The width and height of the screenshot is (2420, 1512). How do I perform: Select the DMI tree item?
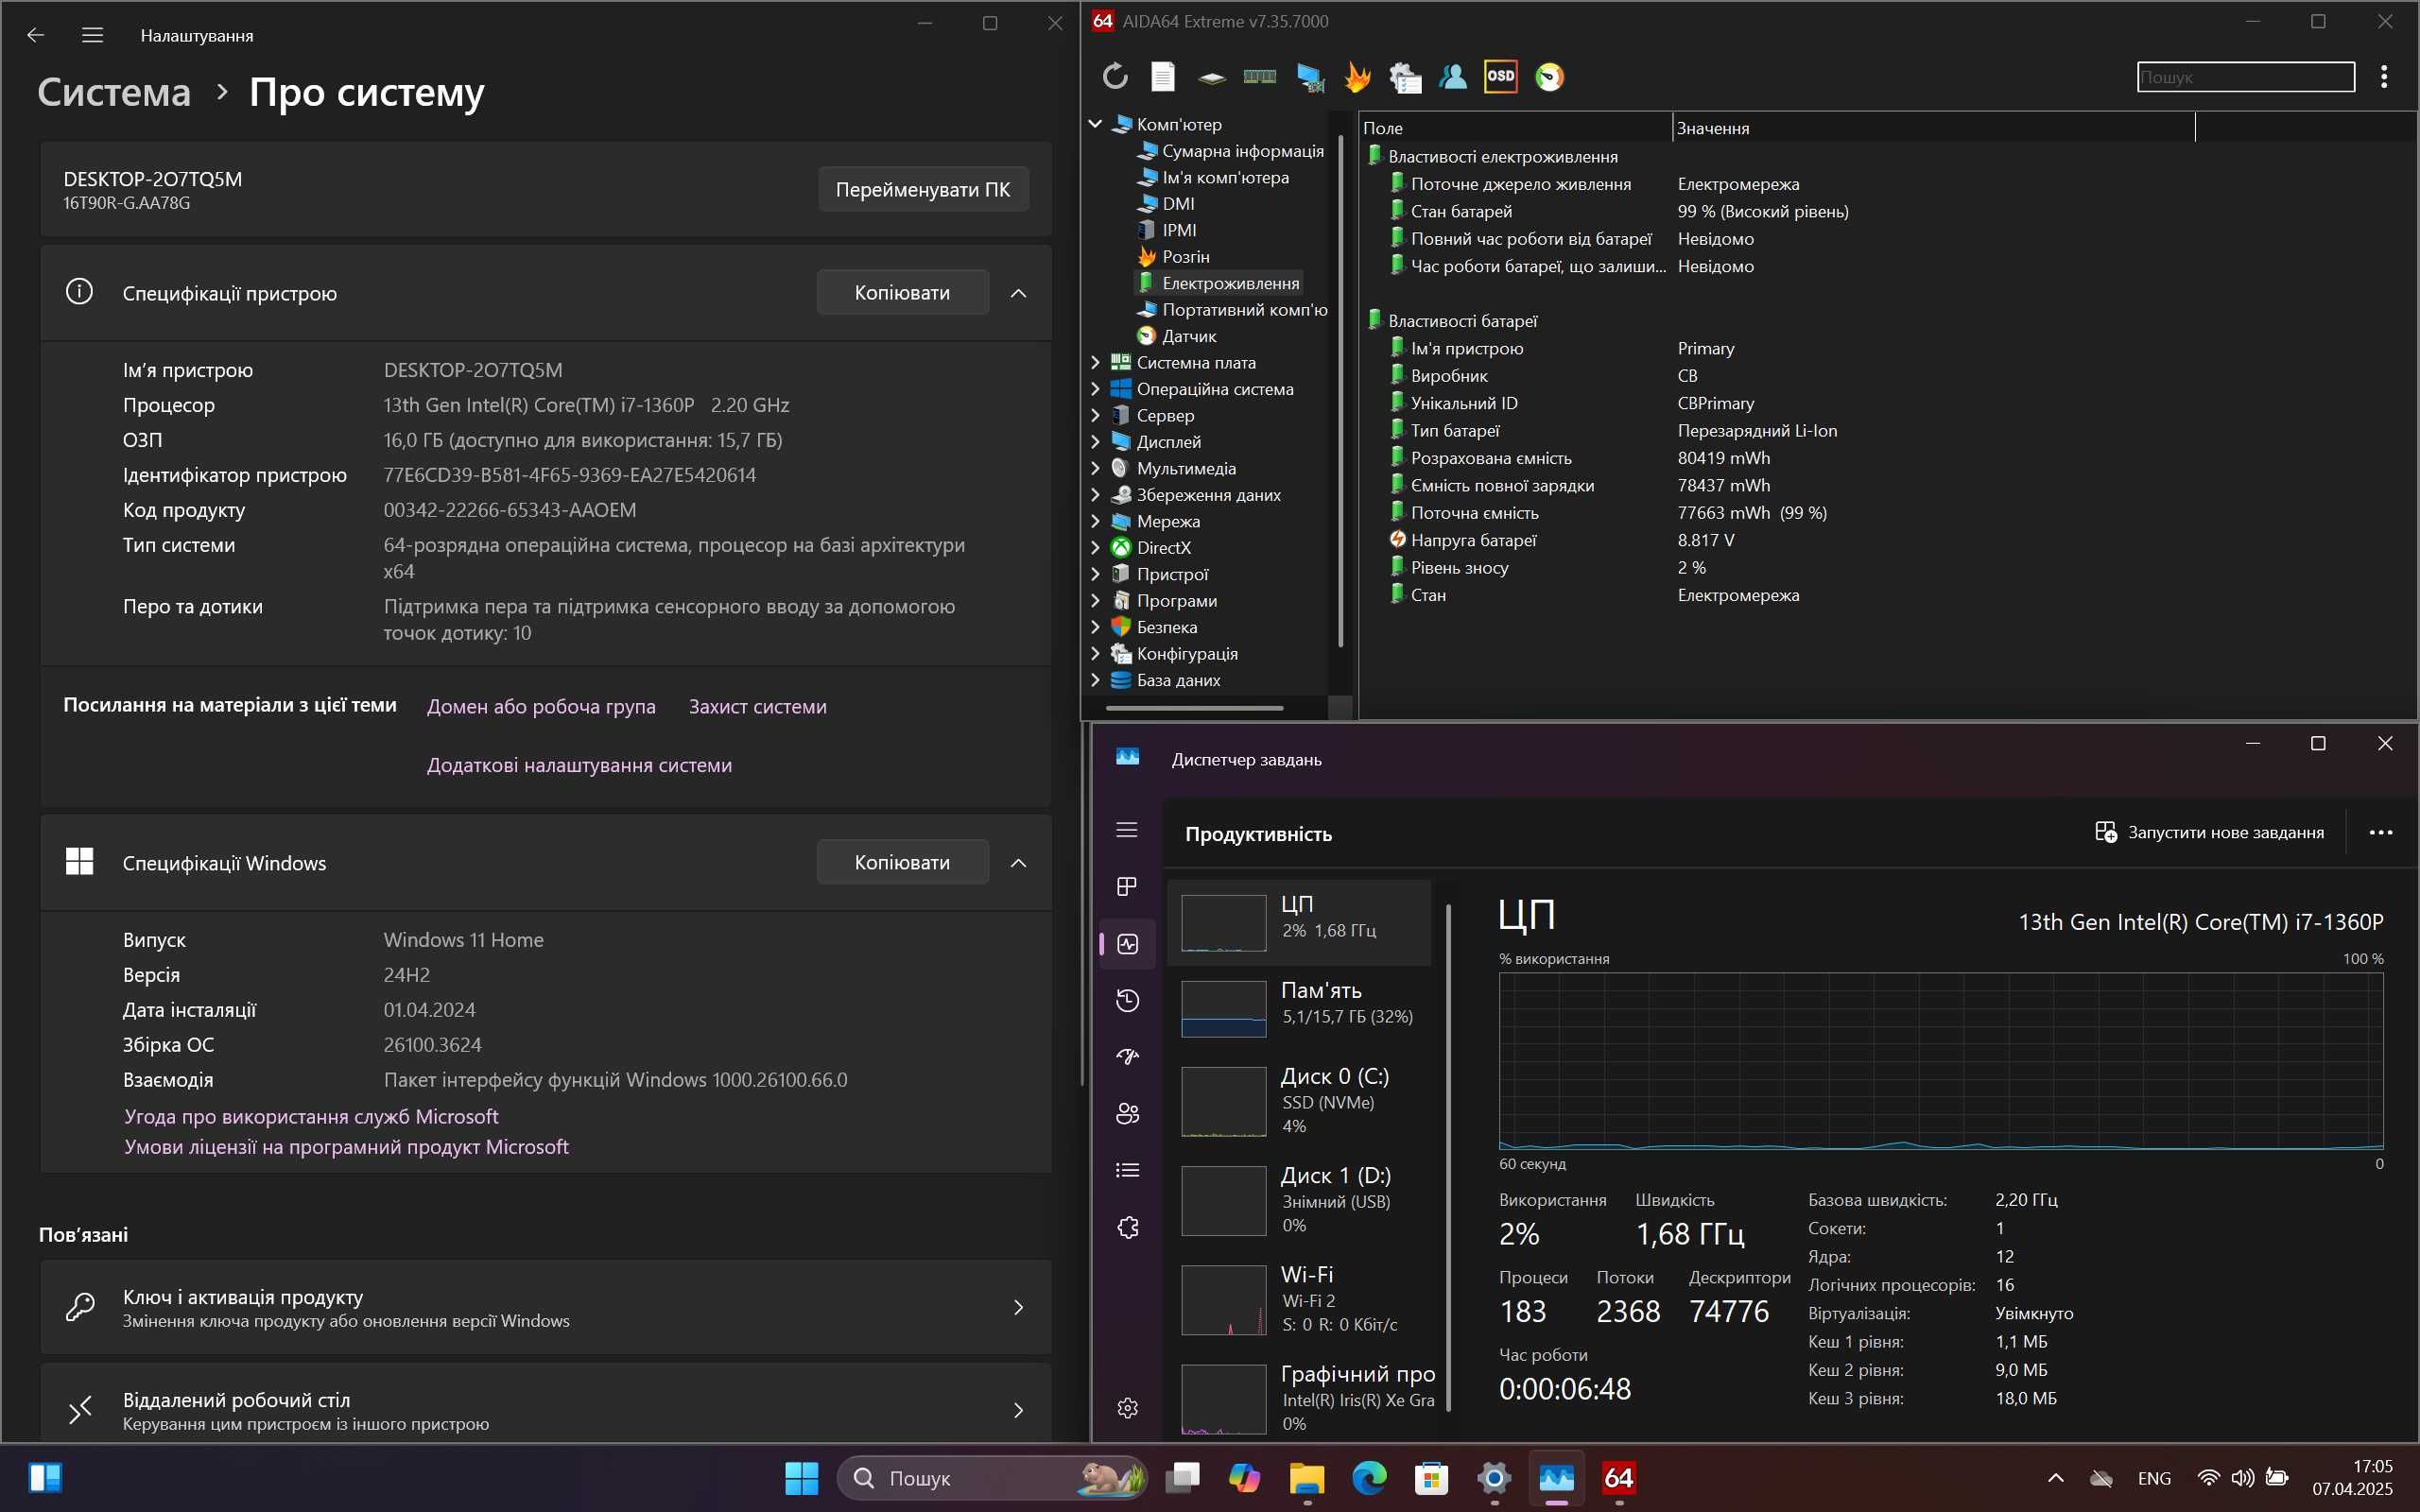click(1167, 204)
